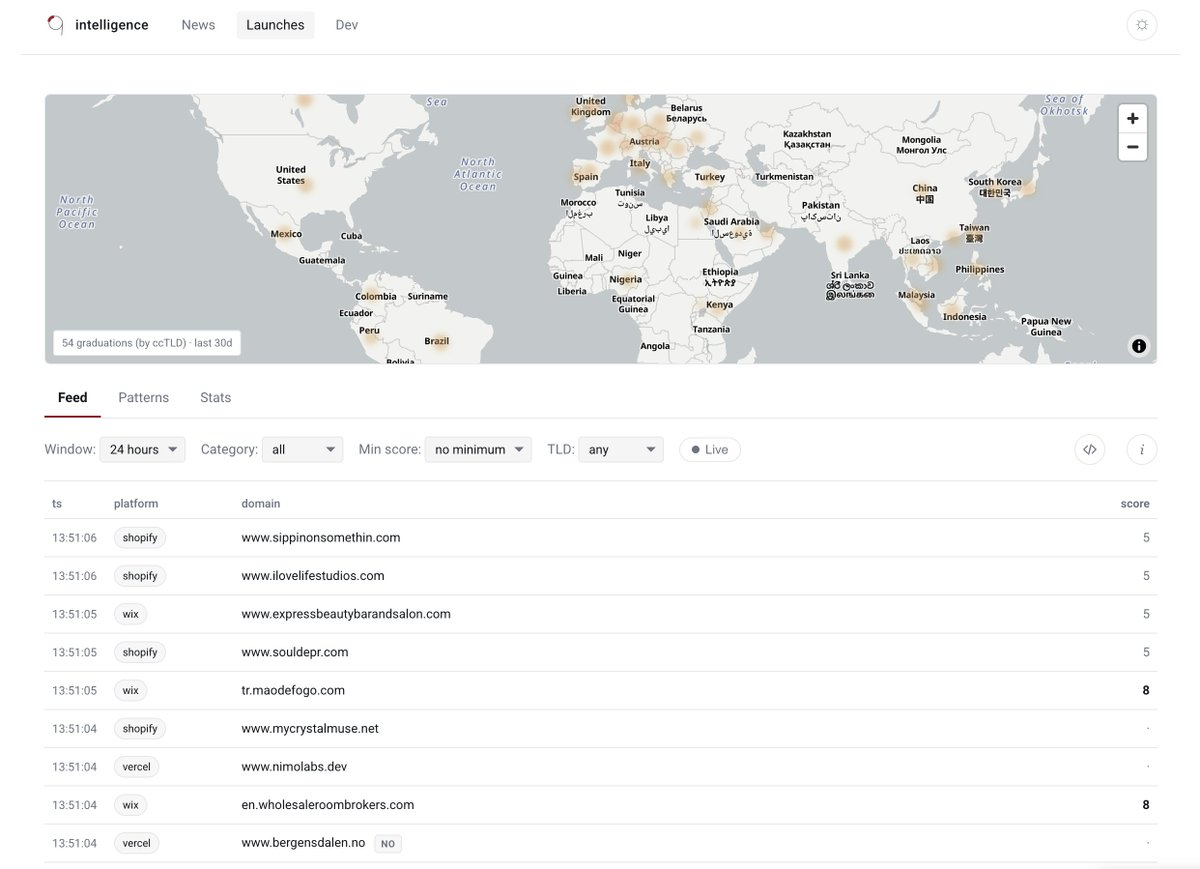Open the embed code icon button
The height and width of the screenshot is (869, 1200).
[1090, 450]
